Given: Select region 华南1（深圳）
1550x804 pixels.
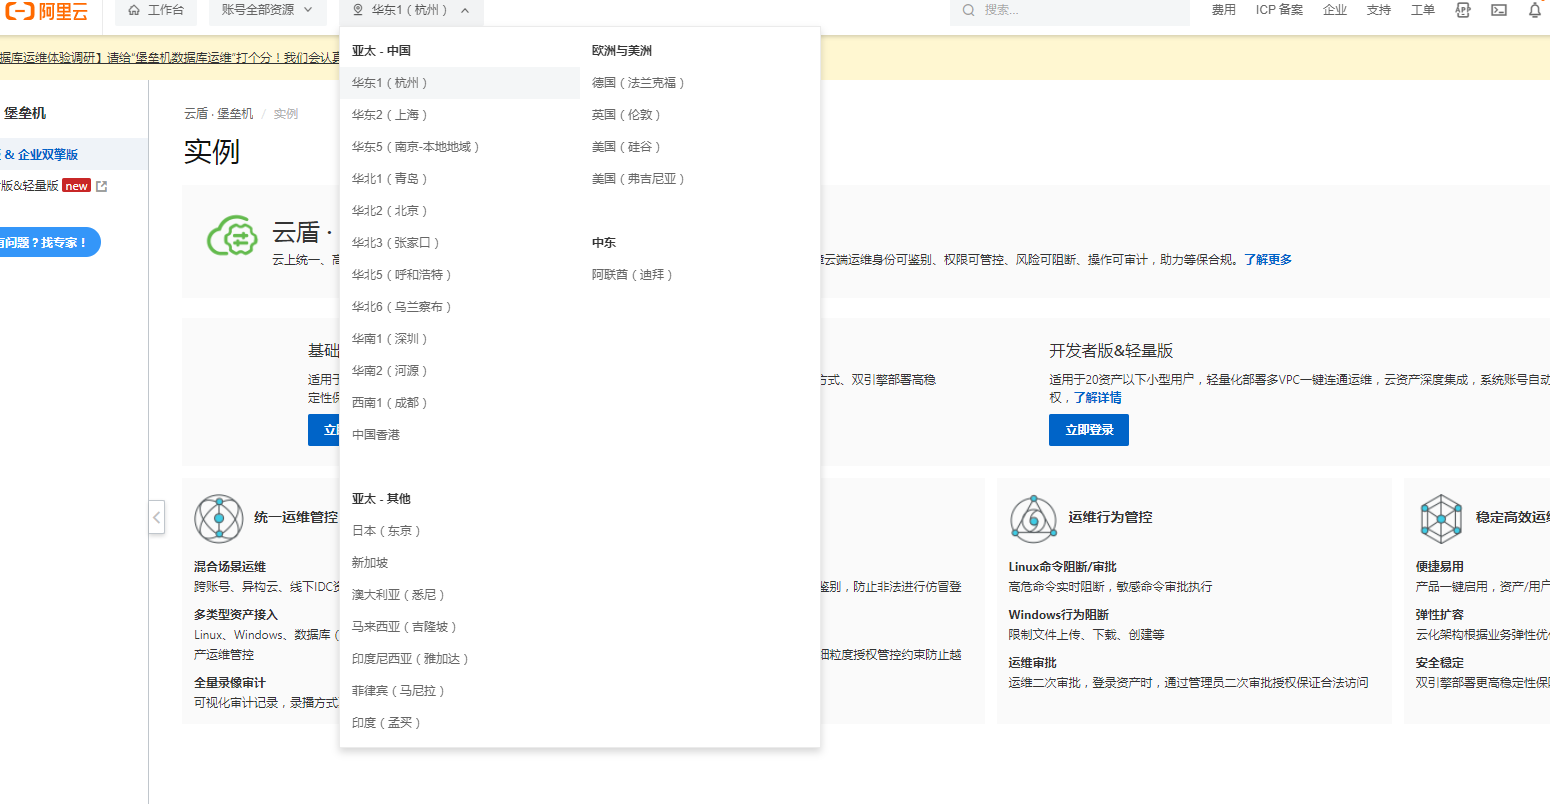Looking at the screenshot, I should point(460,339).
